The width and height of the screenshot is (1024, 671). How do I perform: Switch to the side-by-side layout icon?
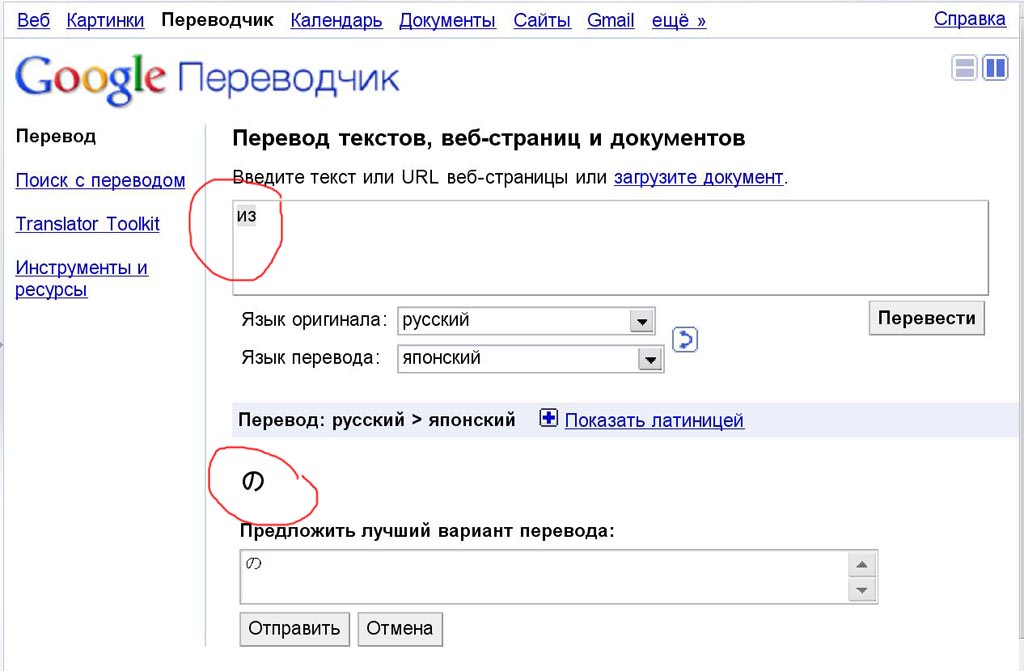995,68
